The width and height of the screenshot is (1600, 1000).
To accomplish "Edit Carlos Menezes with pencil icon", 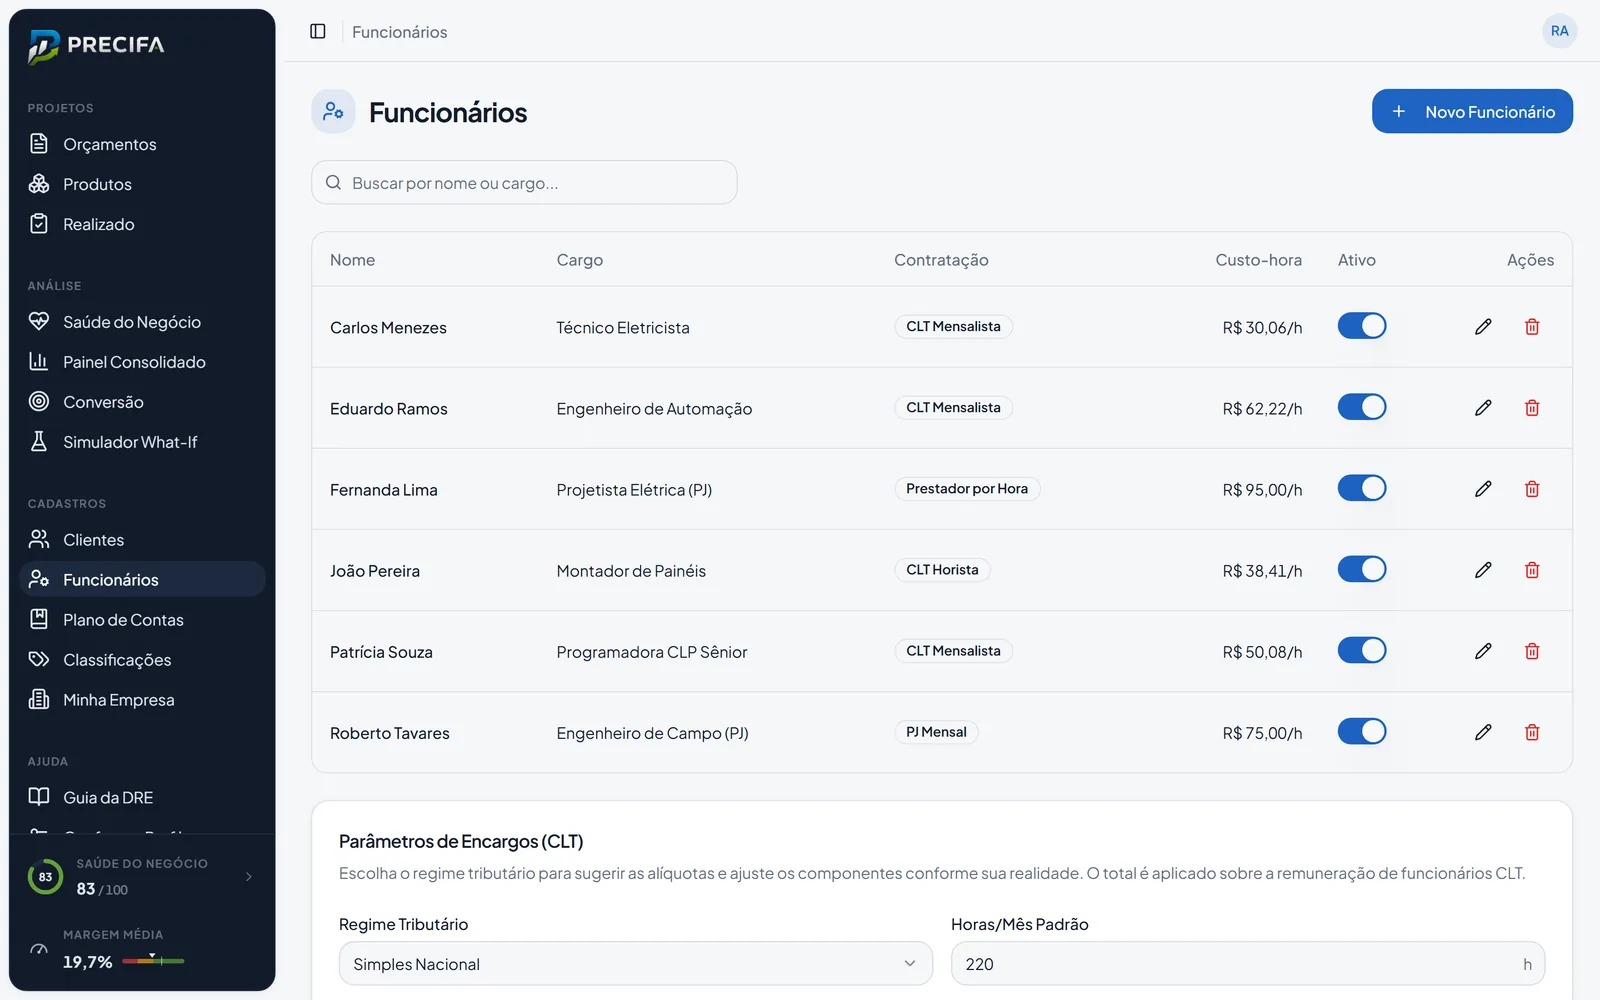I will click(x=1483, y=327).
